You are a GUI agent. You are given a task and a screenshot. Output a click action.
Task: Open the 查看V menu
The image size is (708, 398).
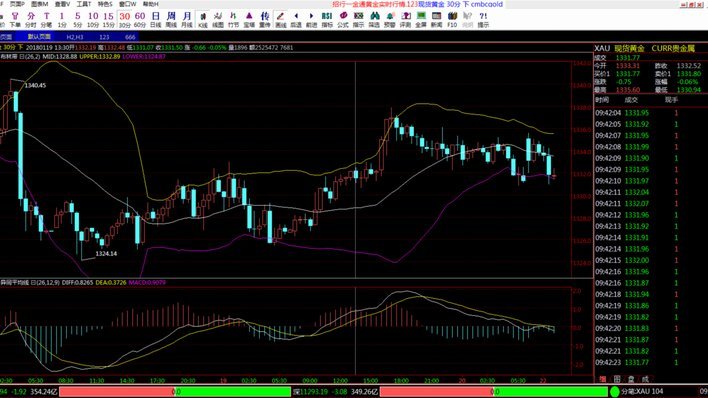point(62,4)
